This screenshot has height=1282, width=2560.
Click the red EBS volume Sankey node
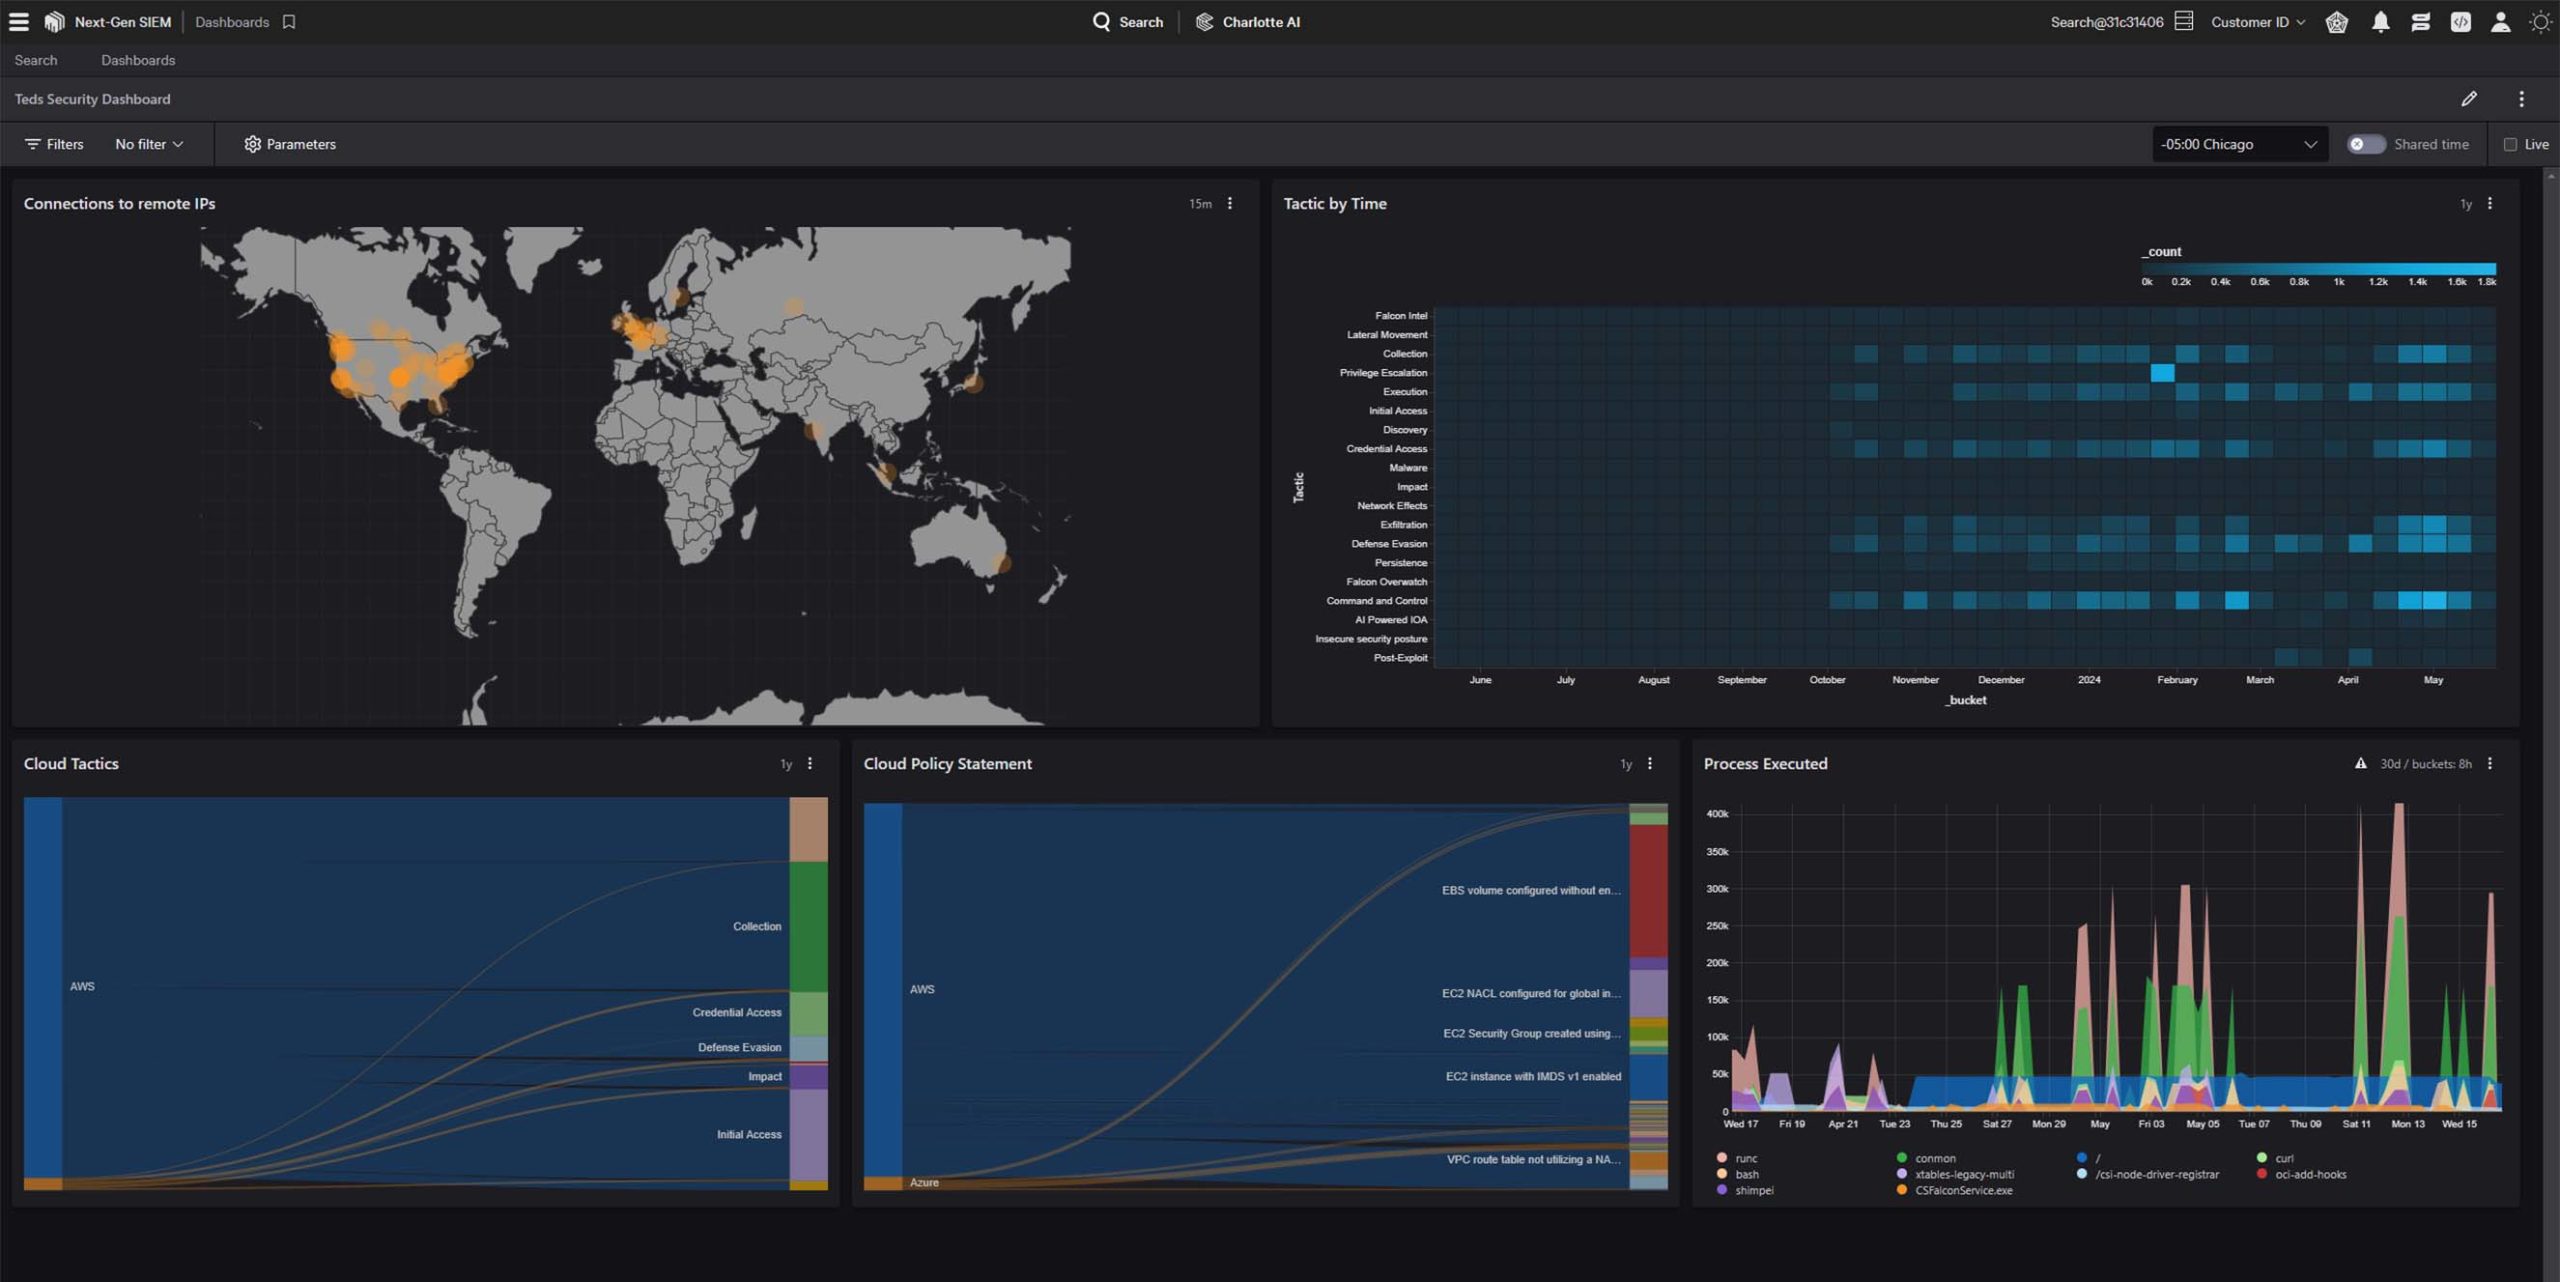pyautogui.click(x=1648, y=890)
